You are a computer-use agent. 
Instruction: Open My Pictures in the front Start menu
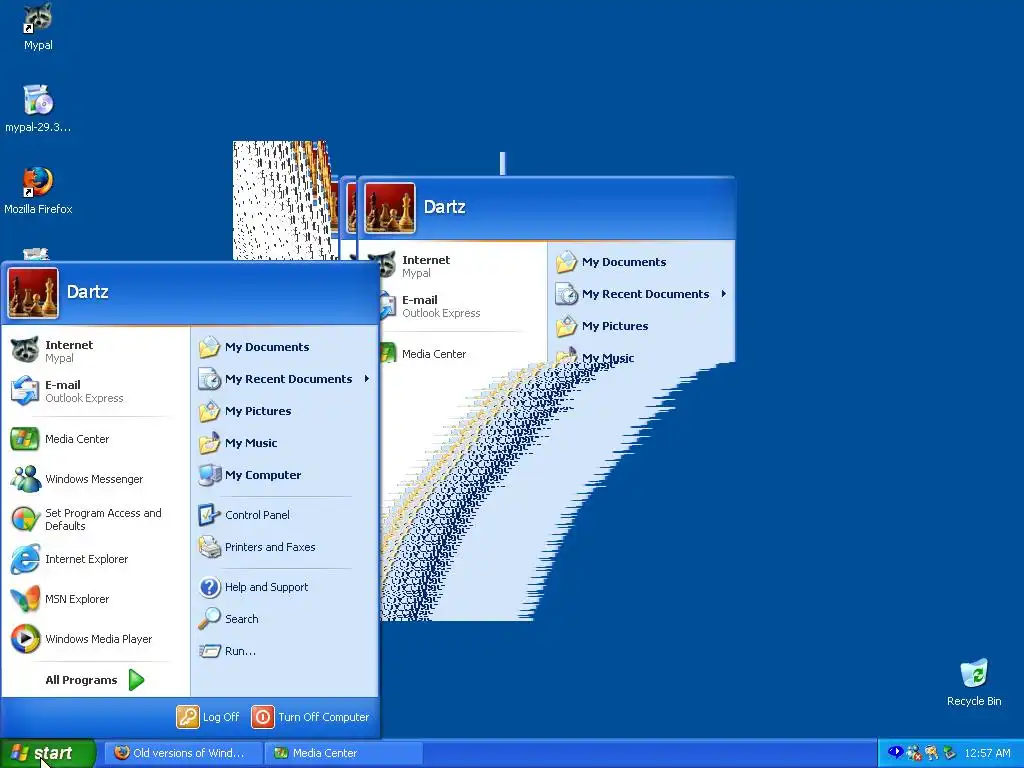click(285, 411)
